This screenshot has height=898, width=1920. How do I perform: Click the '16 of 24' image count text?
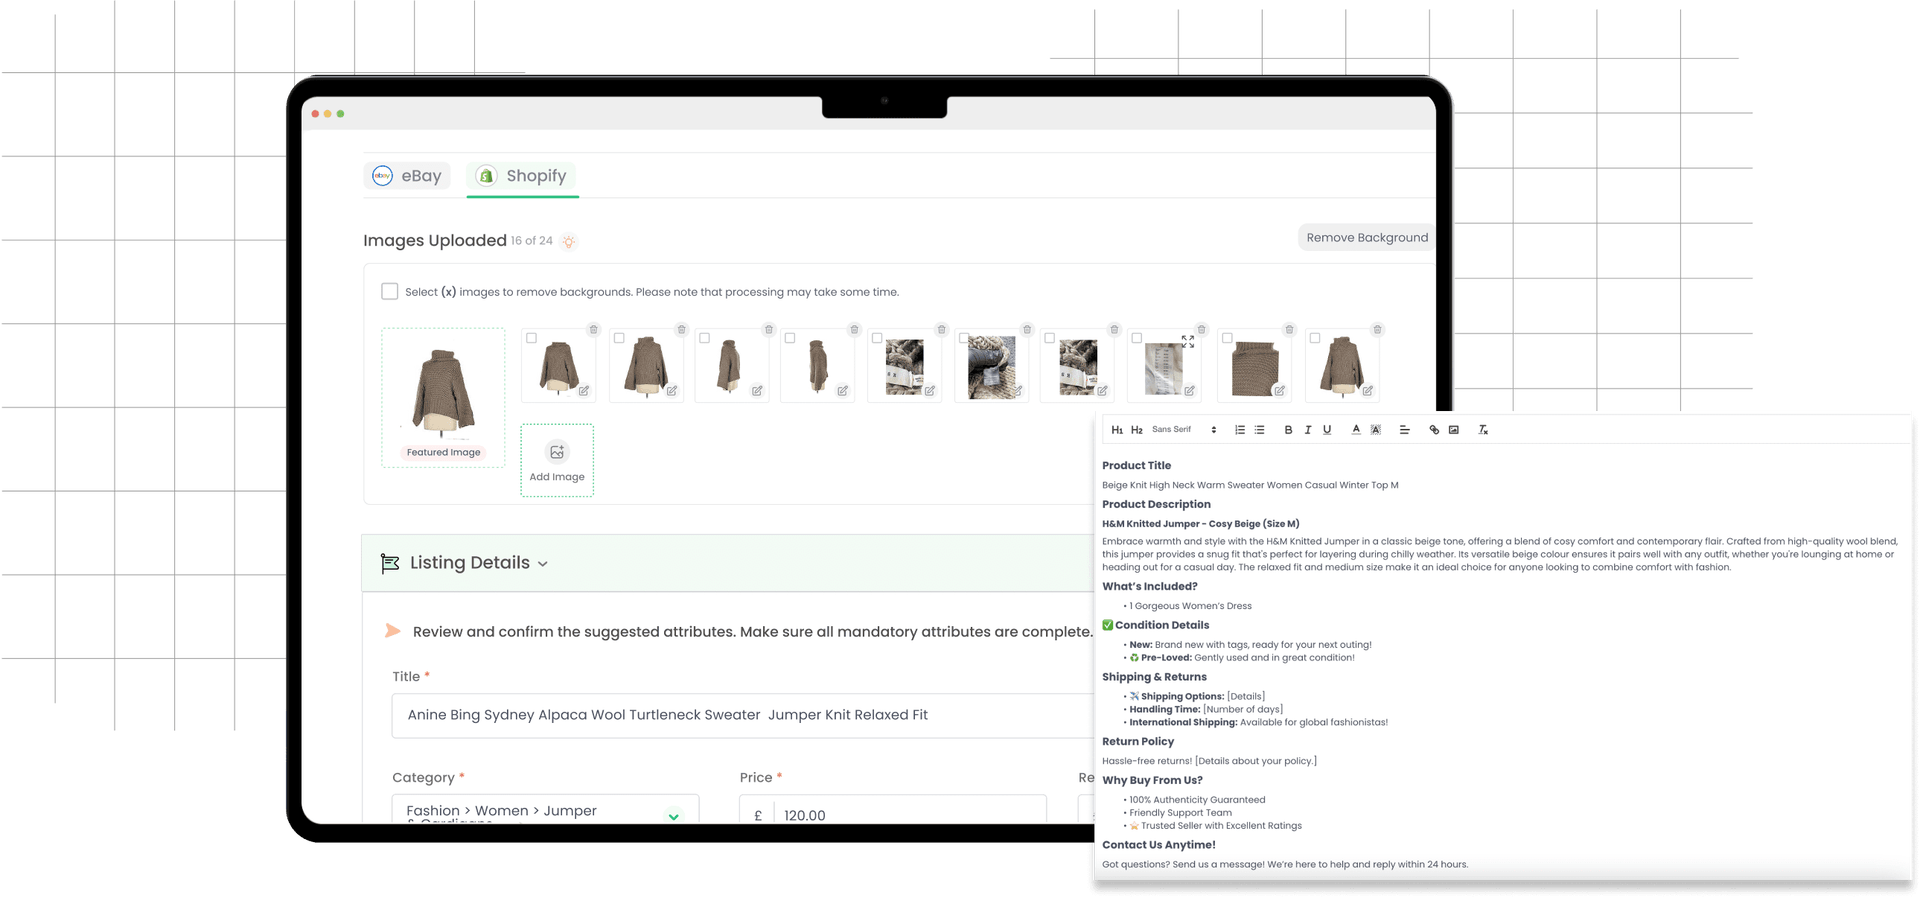531,241
